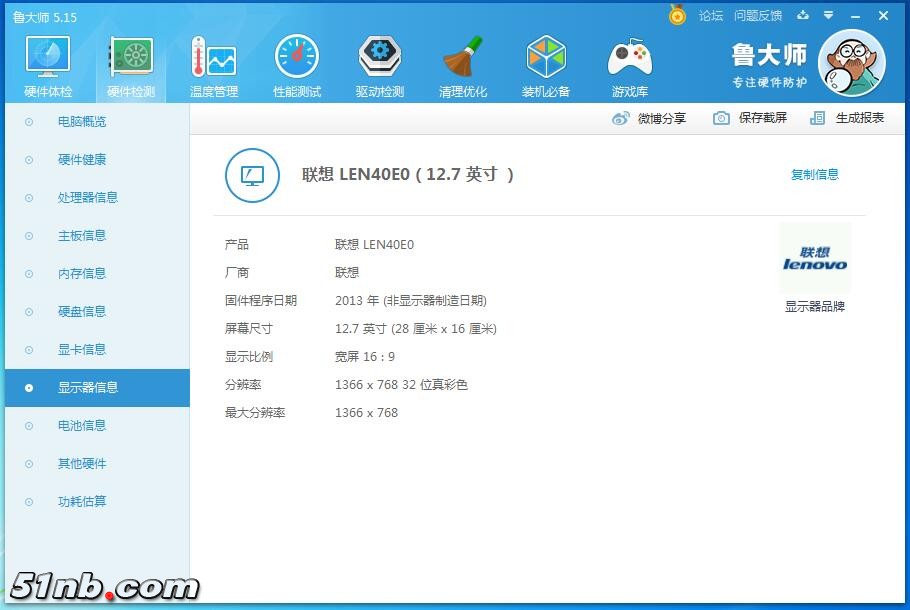Click 生成报表 to generate report
Image resolution: width=910 pixels, height=610 pixels.
[847, 118]
